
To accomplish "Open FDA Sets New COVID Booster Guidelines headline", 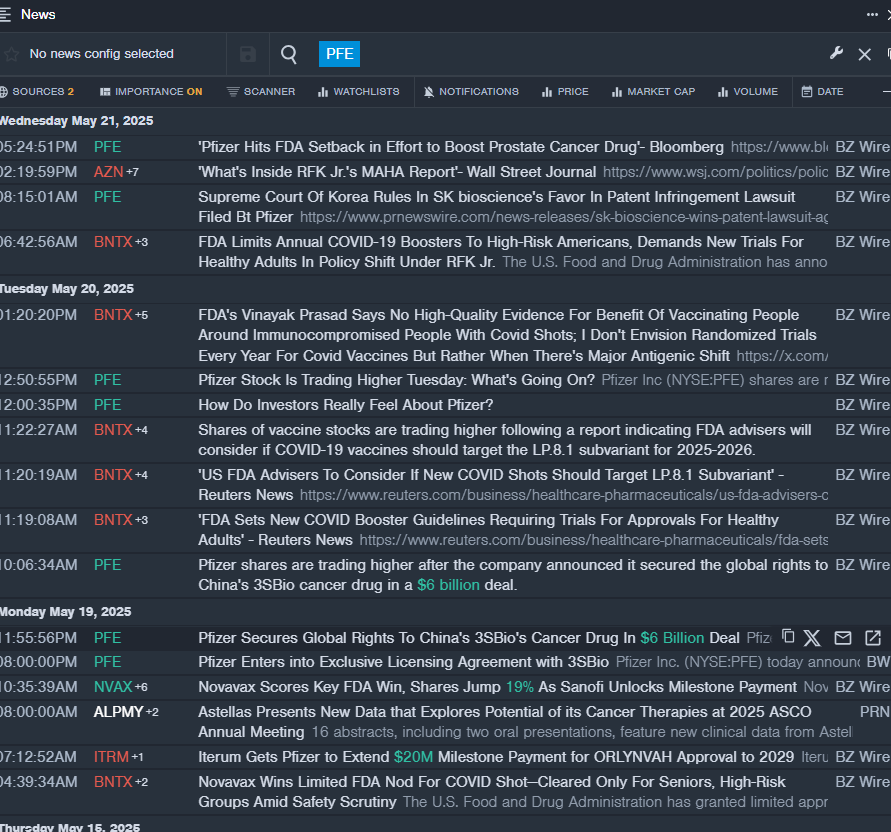I will pos(488,530).
